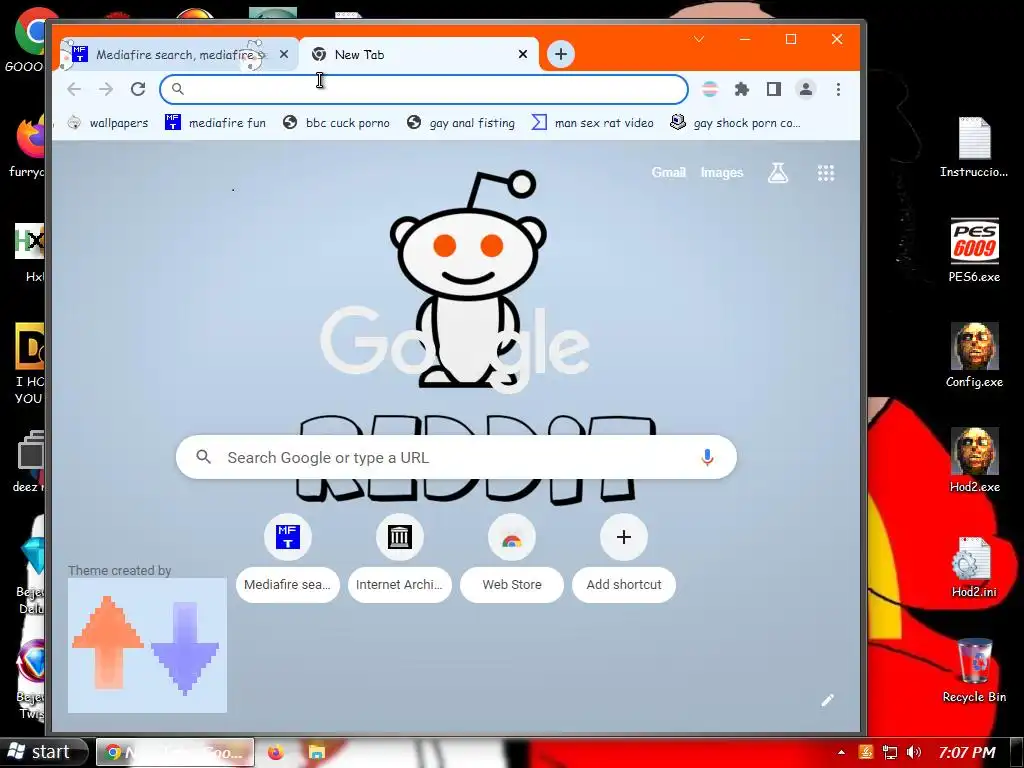Open Chrome's three-dot menu

pyautogui.click(x=838, y=89)
